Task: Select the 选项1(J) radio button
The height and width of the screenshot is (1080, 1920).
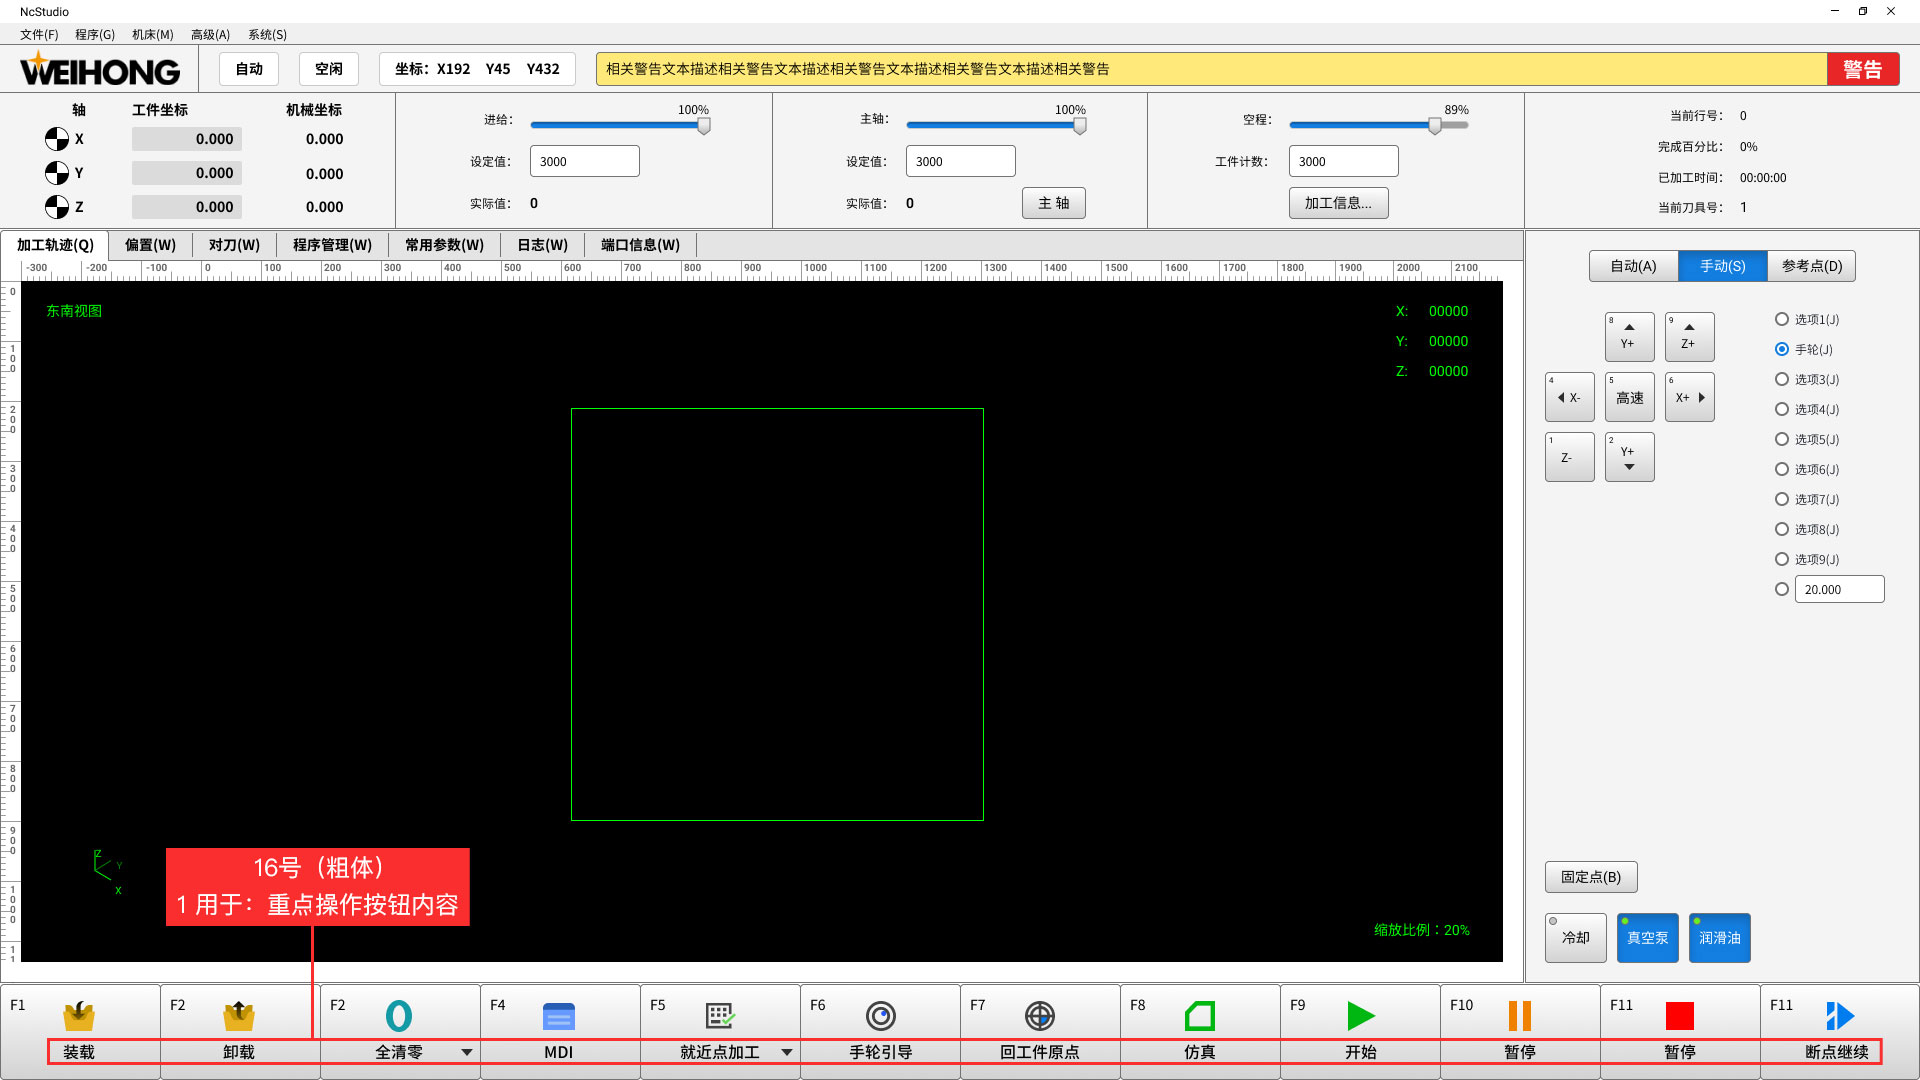Action: tap(1782, 319)
